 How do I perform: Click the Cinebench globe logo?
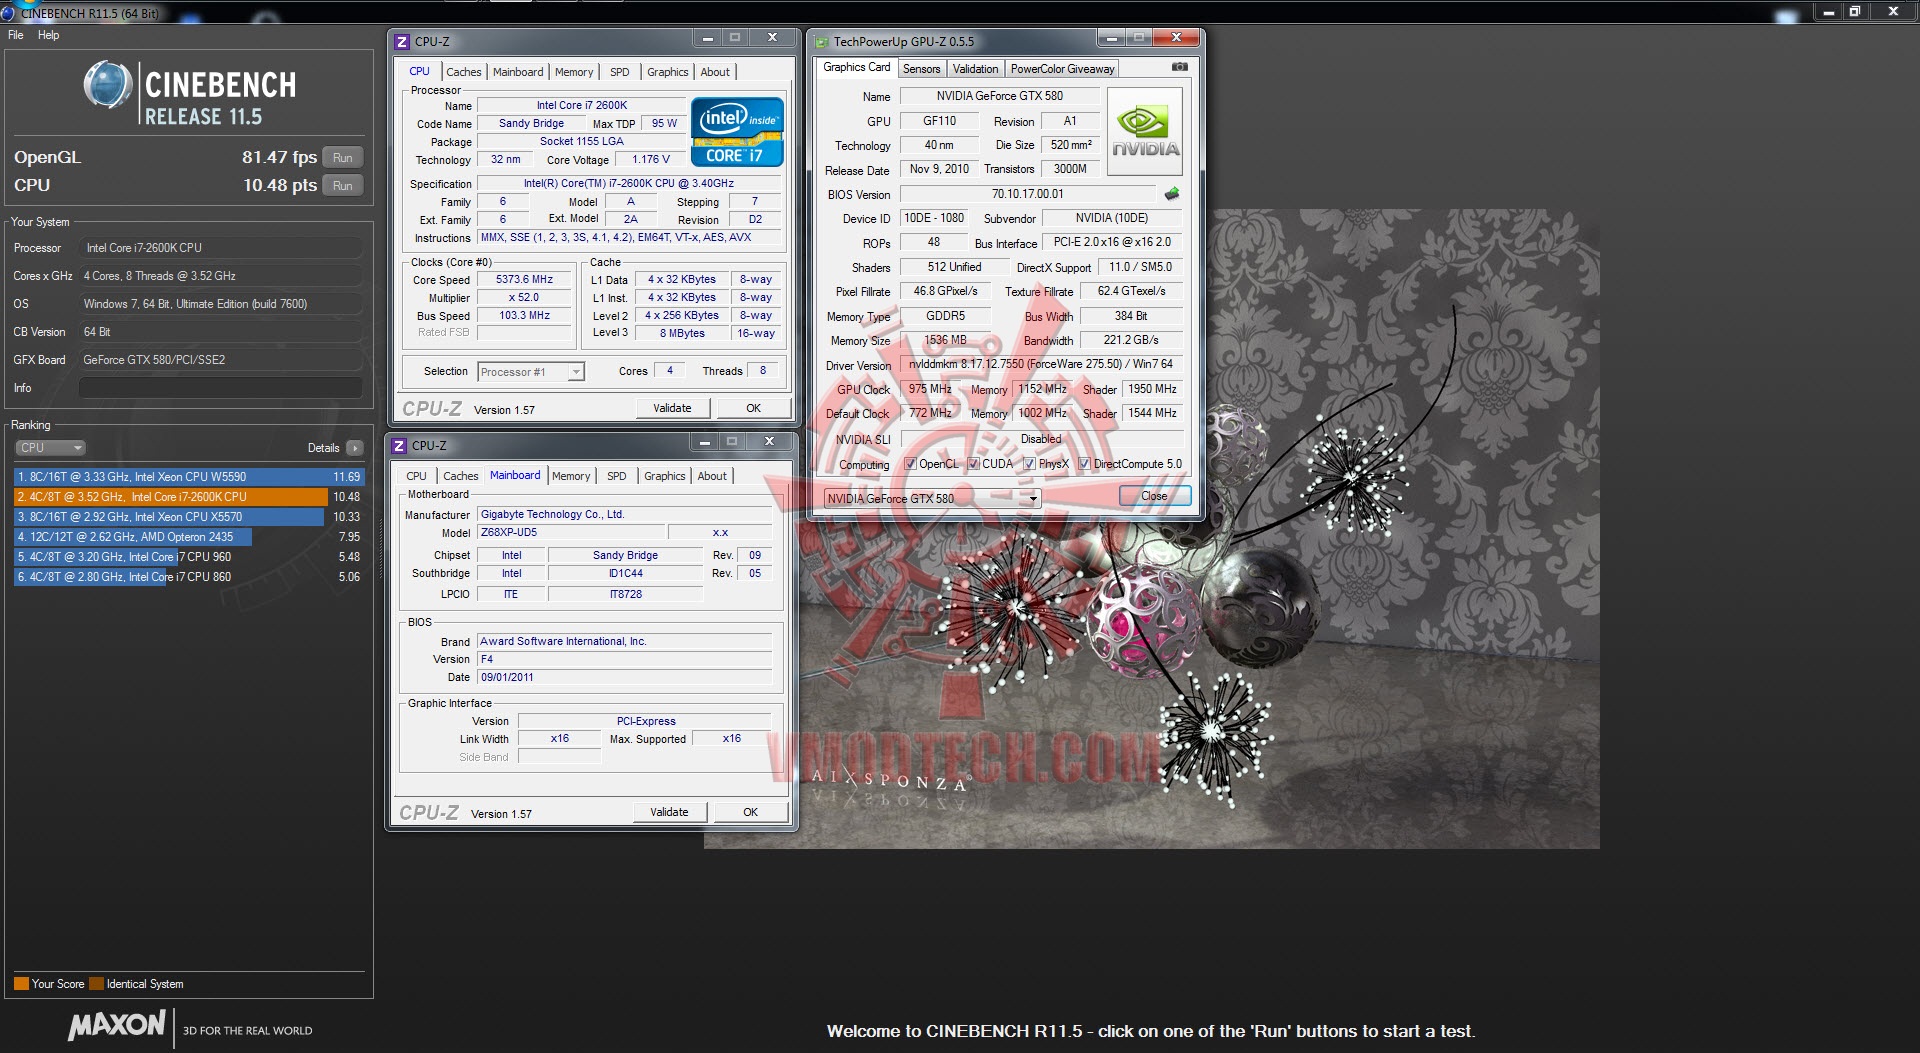108,85
